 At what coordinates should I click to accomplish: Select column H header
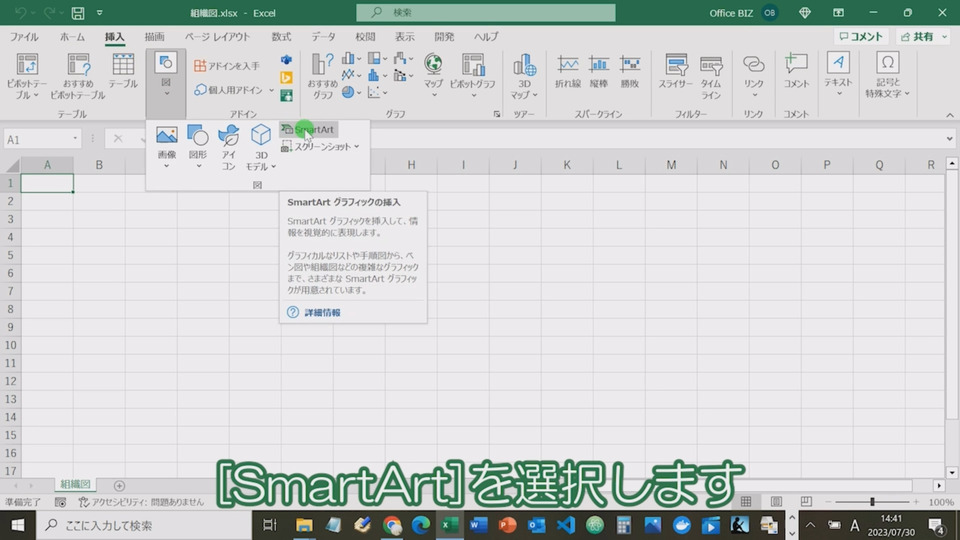(411, 165)
